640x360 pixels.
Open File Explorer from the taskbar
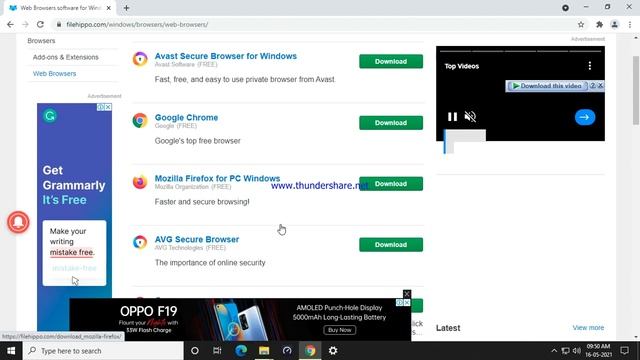(264, 351)
